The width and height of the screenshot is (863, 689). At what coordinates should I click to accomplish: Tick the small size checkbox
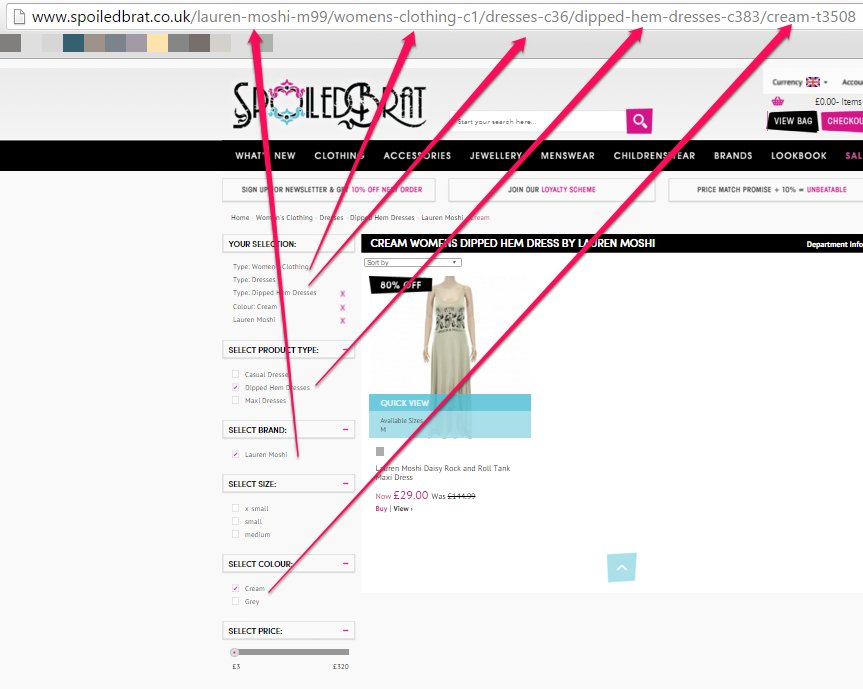point(236,521)
